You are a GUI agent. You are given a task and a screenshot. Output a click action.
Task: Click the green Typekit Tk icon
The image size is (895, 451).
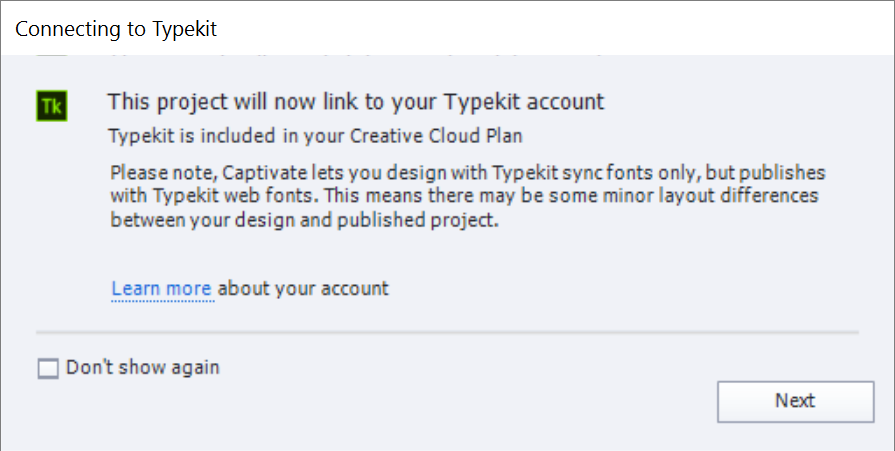(50, 105)
